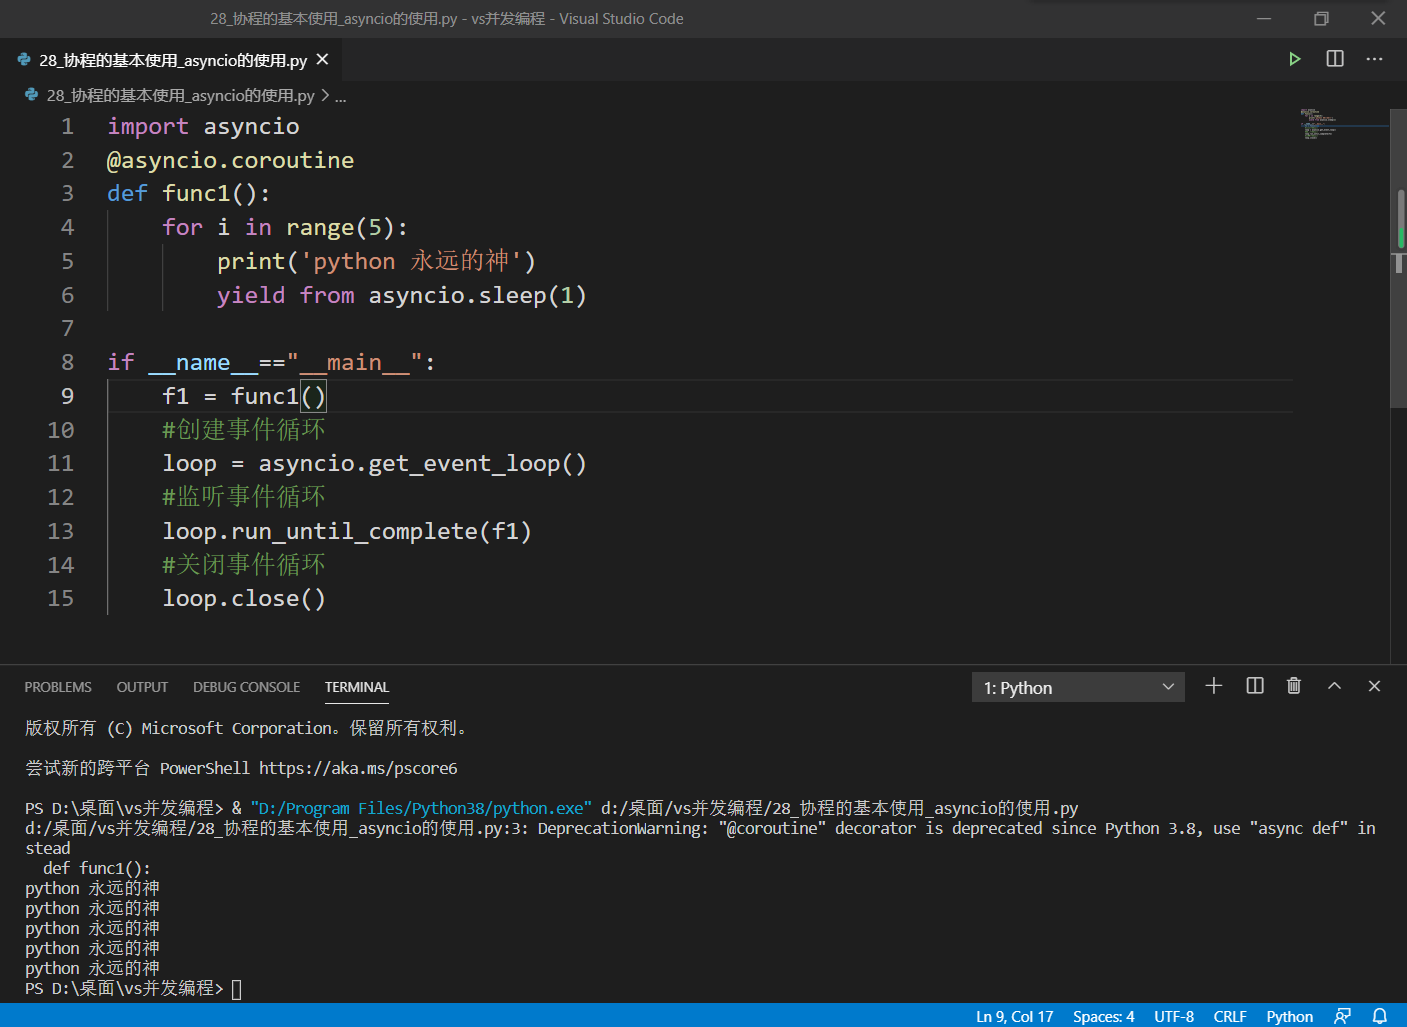Click the '@asyncio.coroutine' decorator text

pos(230,160)
